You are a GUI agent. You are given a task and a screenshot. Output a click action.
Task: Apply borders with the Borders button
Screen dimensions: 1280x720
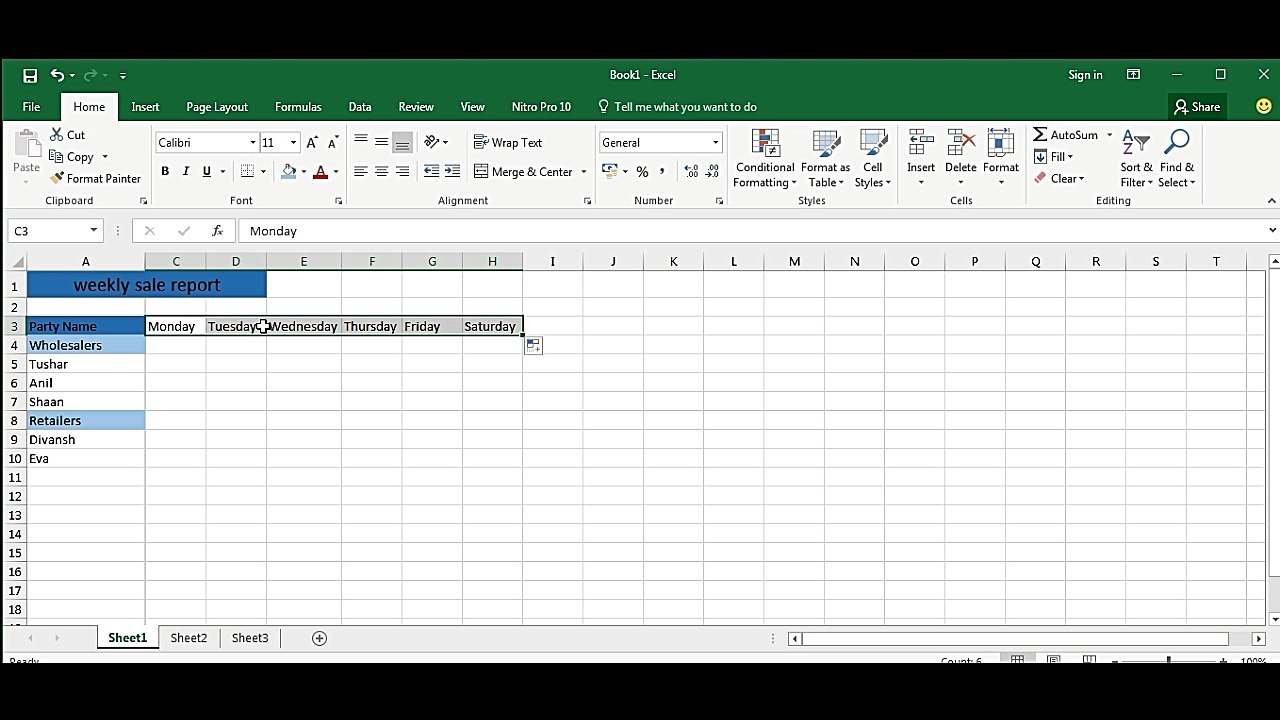[248, 172]
